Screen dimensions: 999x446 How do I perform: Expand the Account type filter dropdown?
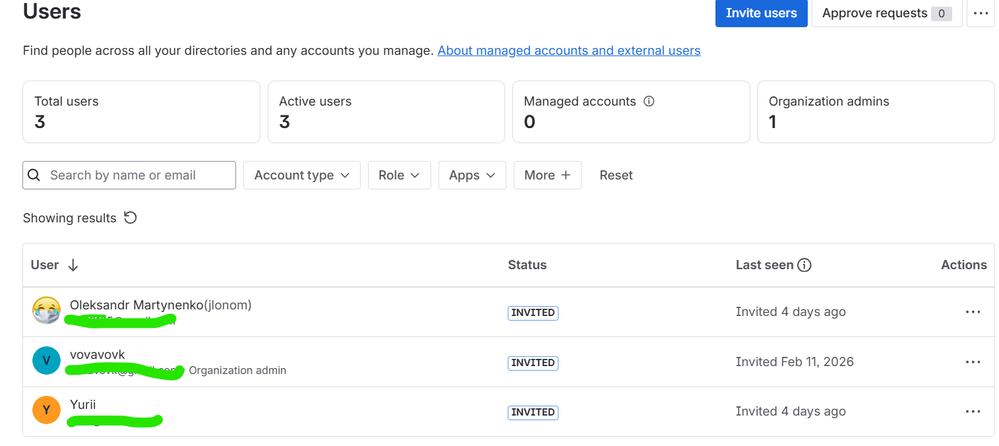pos(302,175)
